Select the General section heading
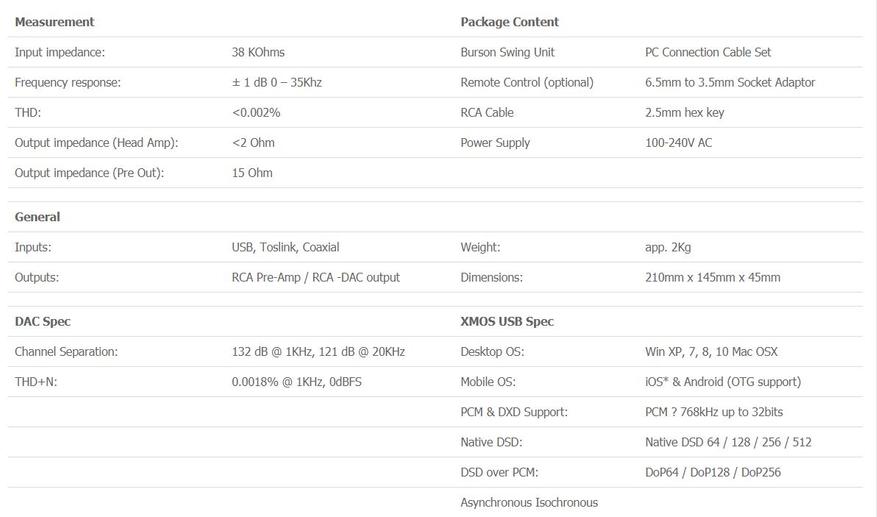This screenshot has height=517, width=877. pyautogui.click(x=37, y=217)
